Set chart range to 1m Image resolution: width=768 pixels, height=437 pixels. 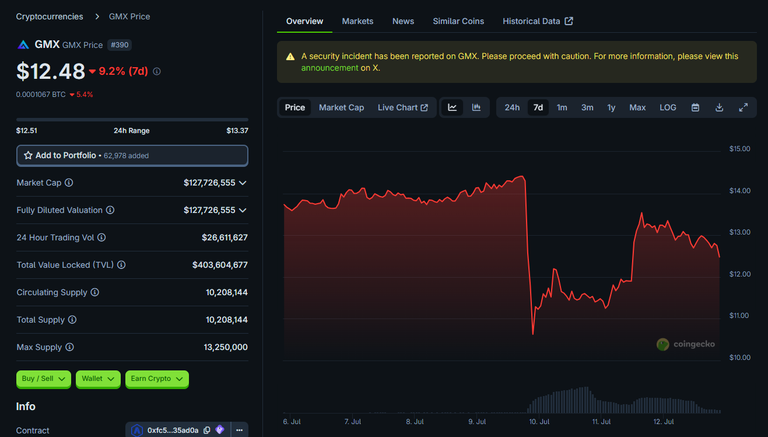click(562, 108)
